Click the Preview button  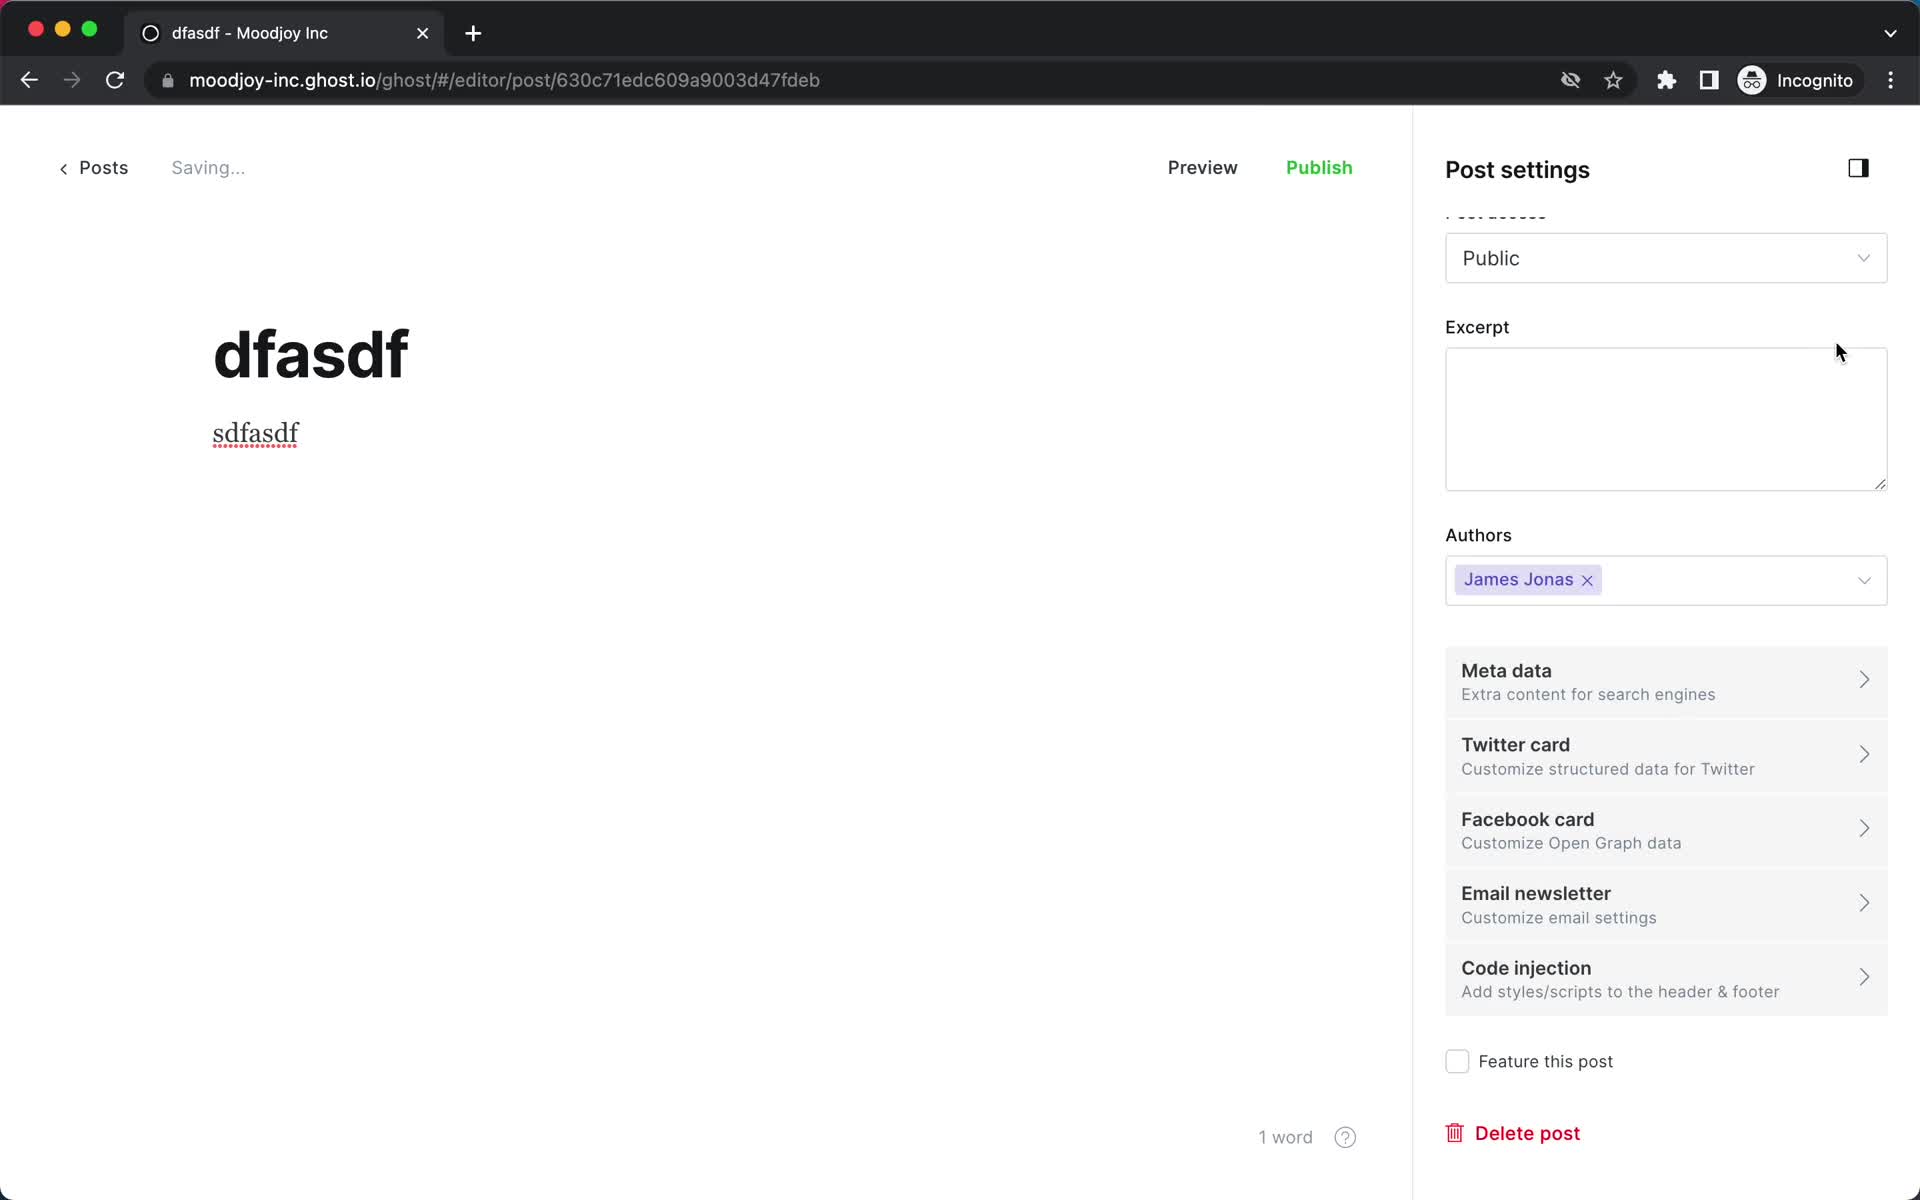(1200, 167)
